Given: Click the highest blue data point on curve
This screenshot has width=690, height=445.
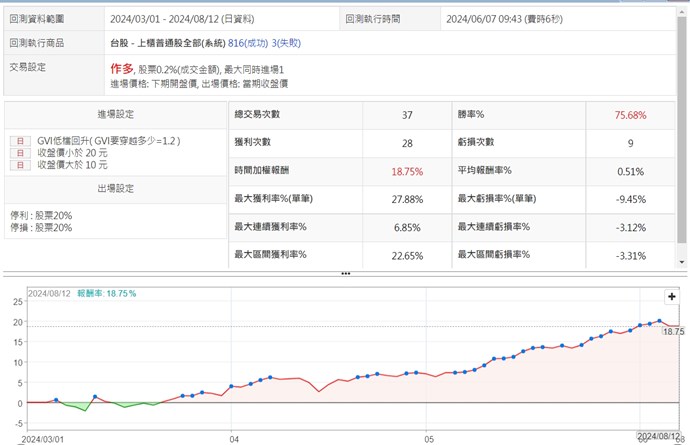Looking at the screenshot, I should (x=659, y=321).
